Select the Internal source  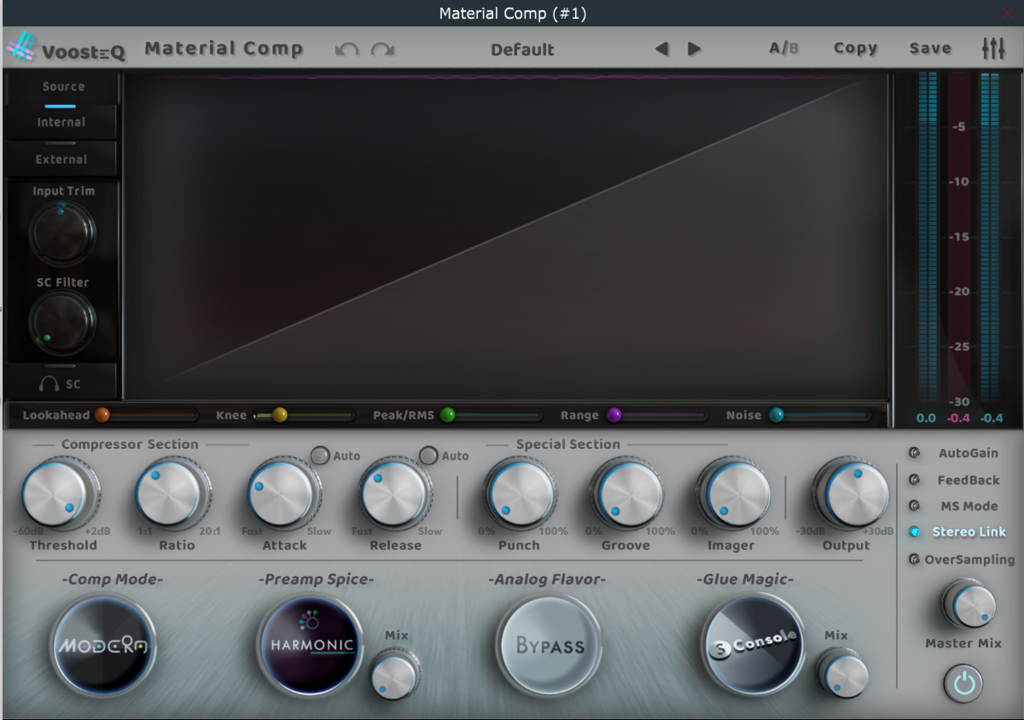click(x=61, y=122)
